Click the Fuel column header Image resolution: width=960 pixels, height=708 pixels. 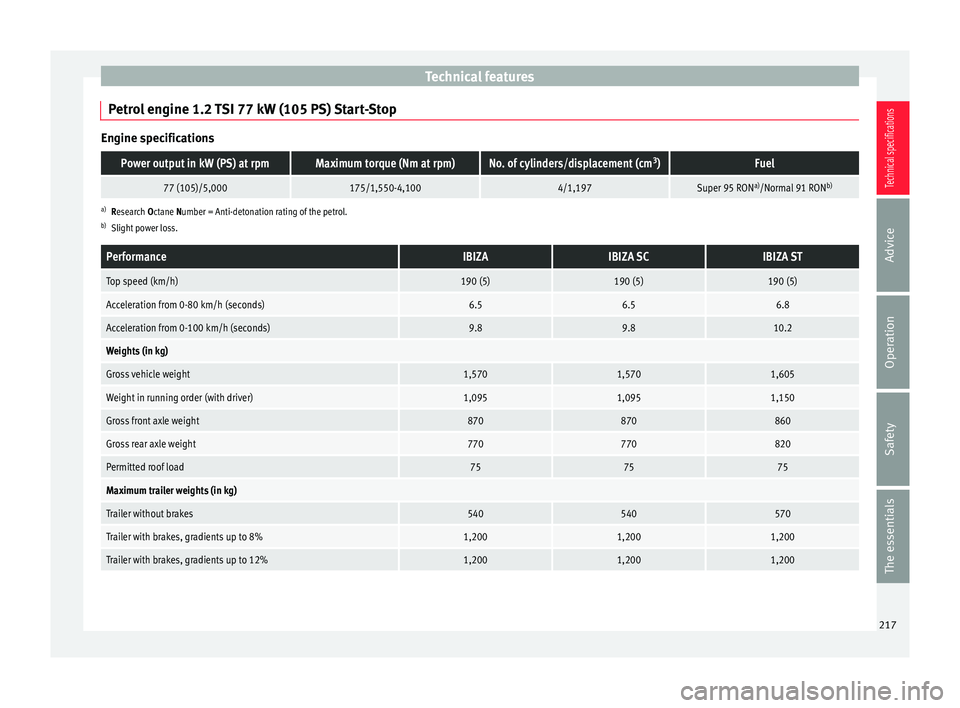point(764,163)
